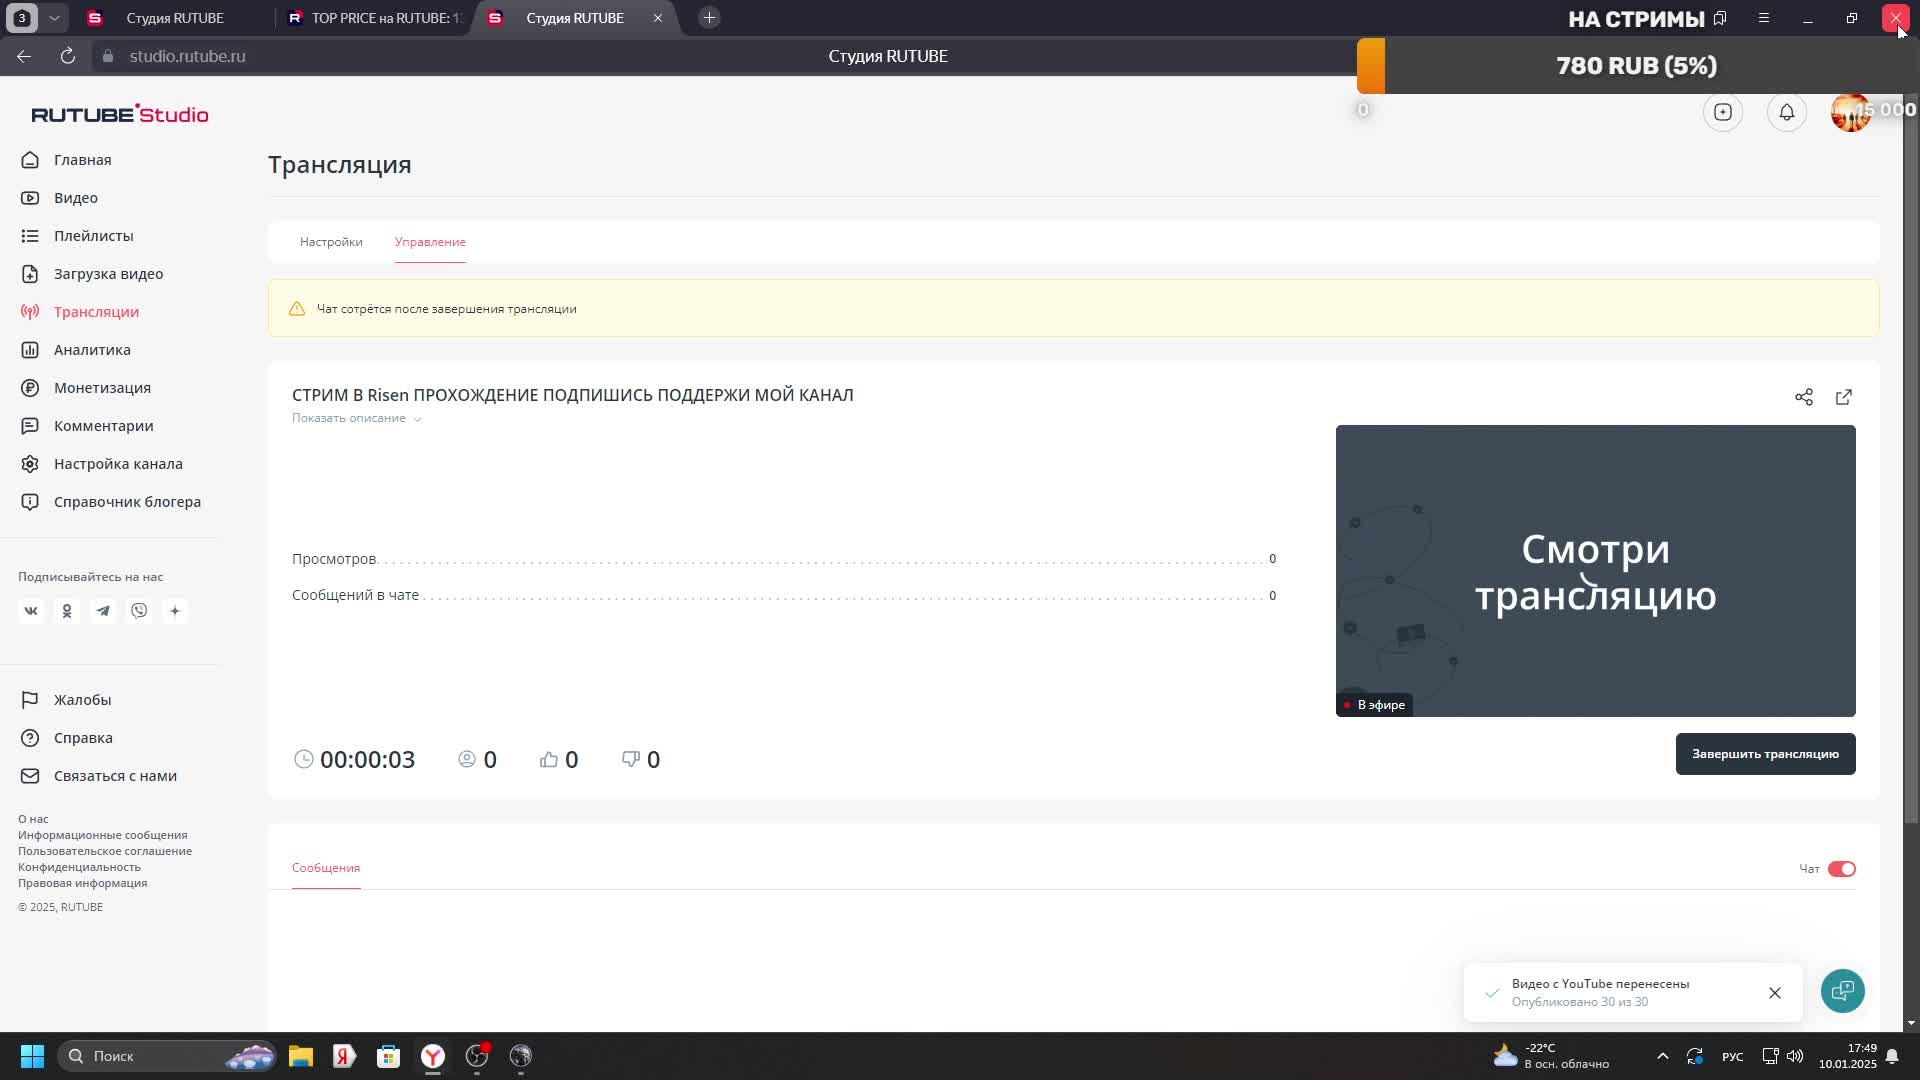The image size is (1920, 1080).
Task: Click the thumbs-up likes counter icon
Action: 549,760
